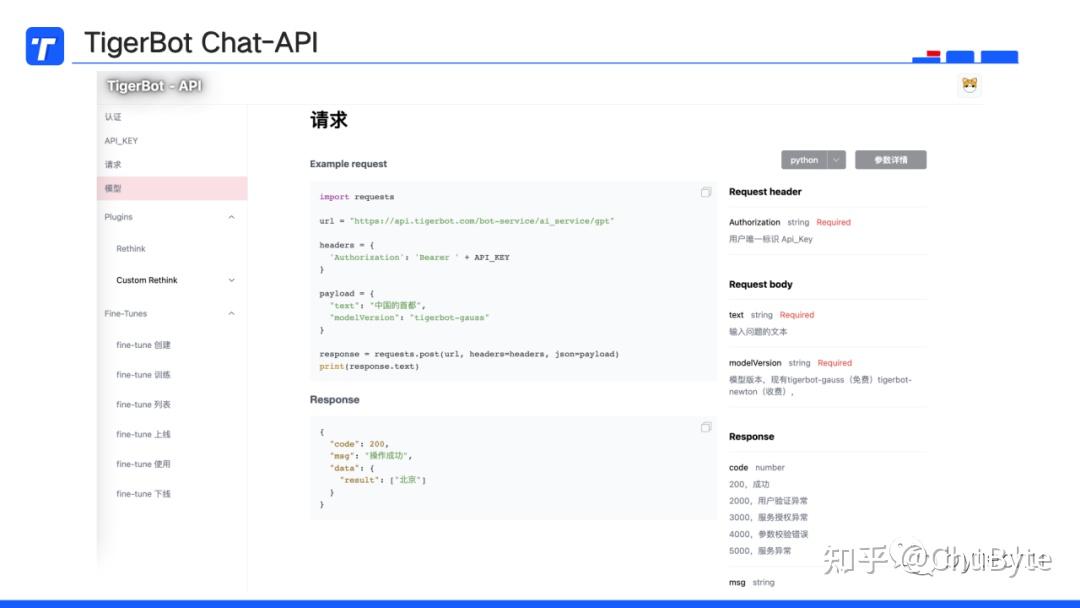The width and height of the screenshot is (1080, 608).
Task: Click the Example request label
Action: (x=349, y=164)
